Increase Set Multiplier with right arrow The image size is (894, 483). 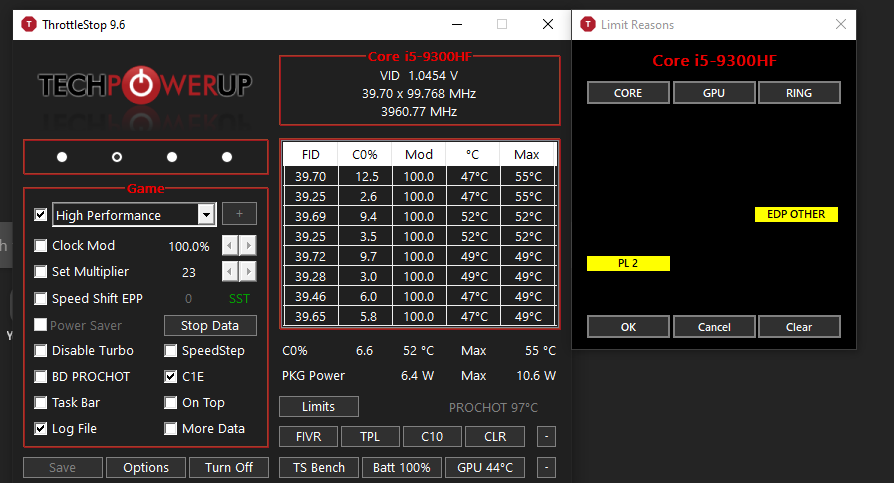tap(248, 271)
